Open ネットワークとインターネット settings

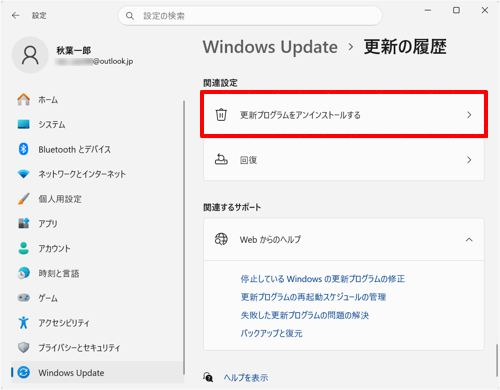[97, 174]
